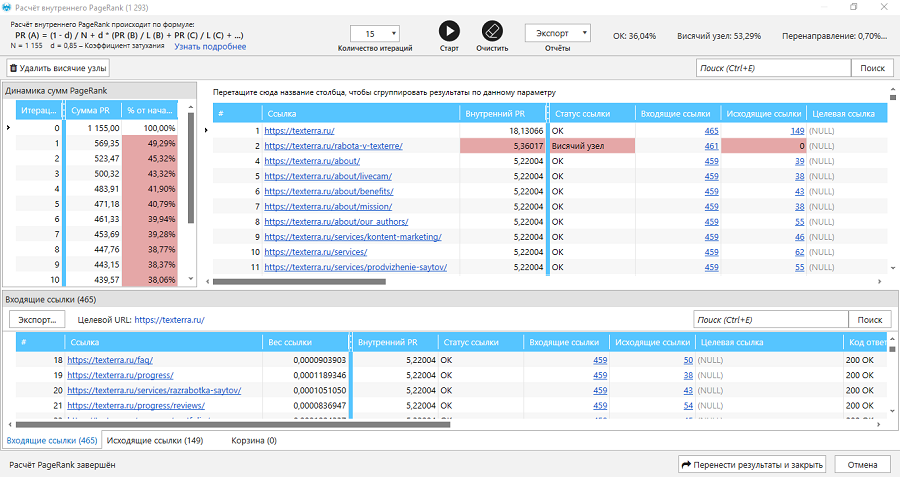This screenshot has width=900, height=477.
Task: Switch to the Входящие ссылки (465) tab
Action: [x=52, y=440]
